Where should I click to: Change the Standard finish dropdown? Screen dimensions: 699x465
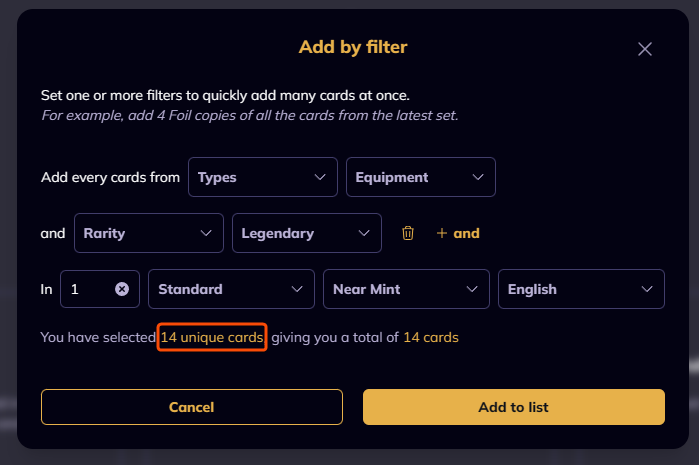[231, 289]
